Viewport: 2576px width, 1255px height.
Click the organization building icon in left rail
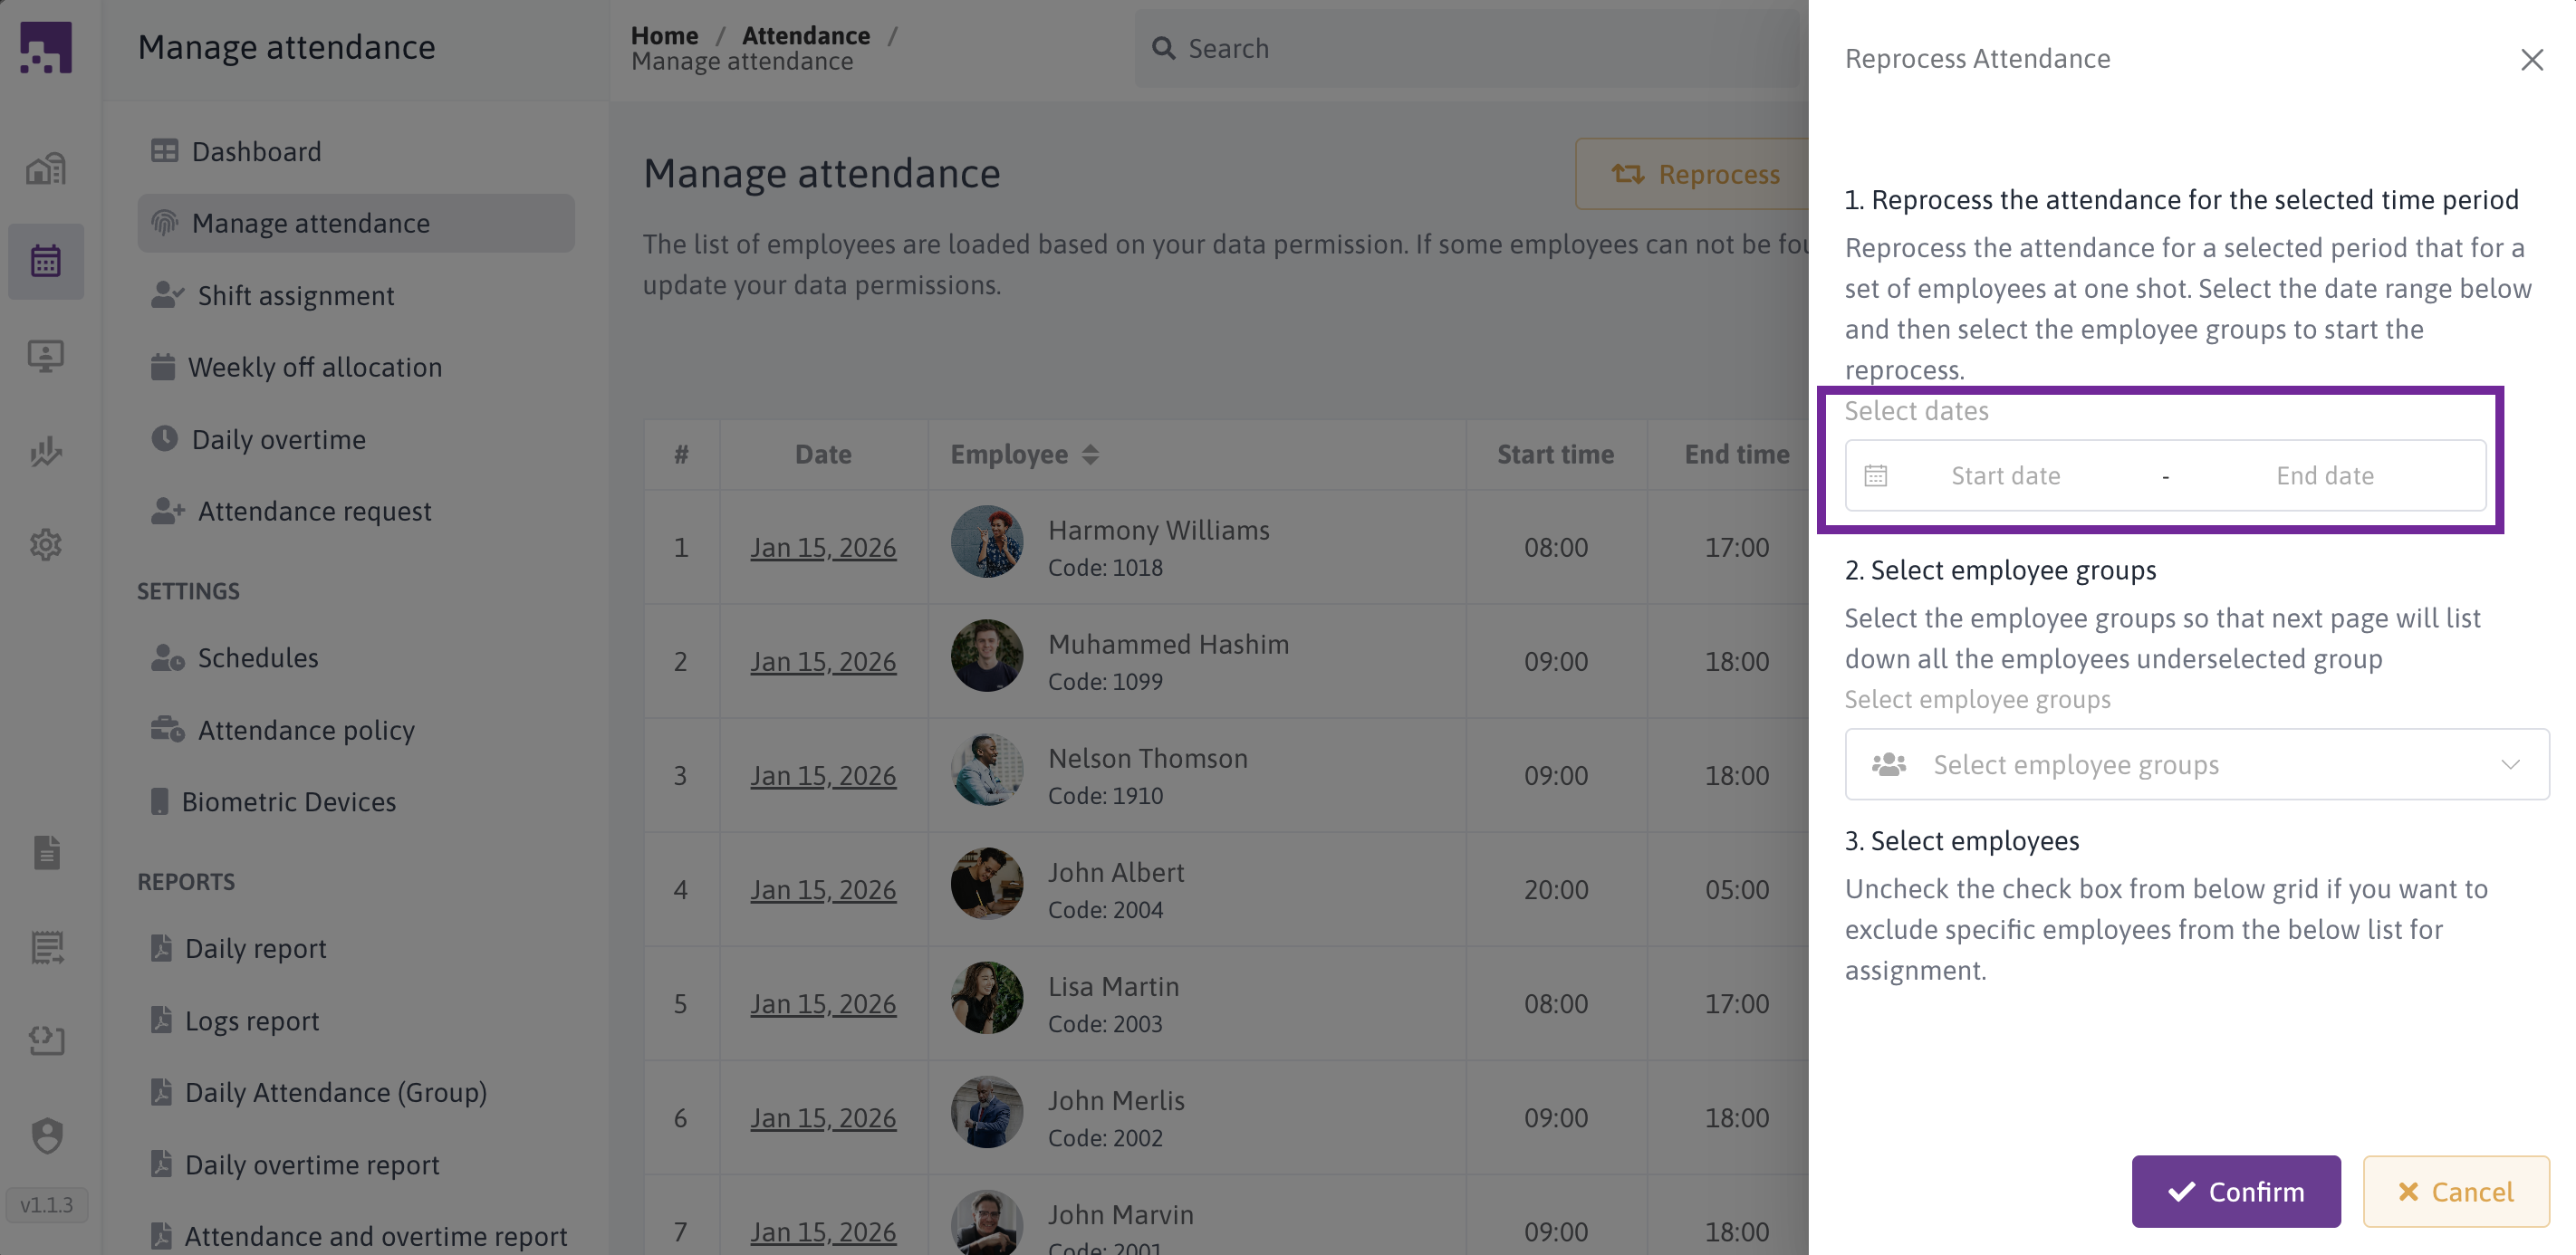(x=46, y=168)
